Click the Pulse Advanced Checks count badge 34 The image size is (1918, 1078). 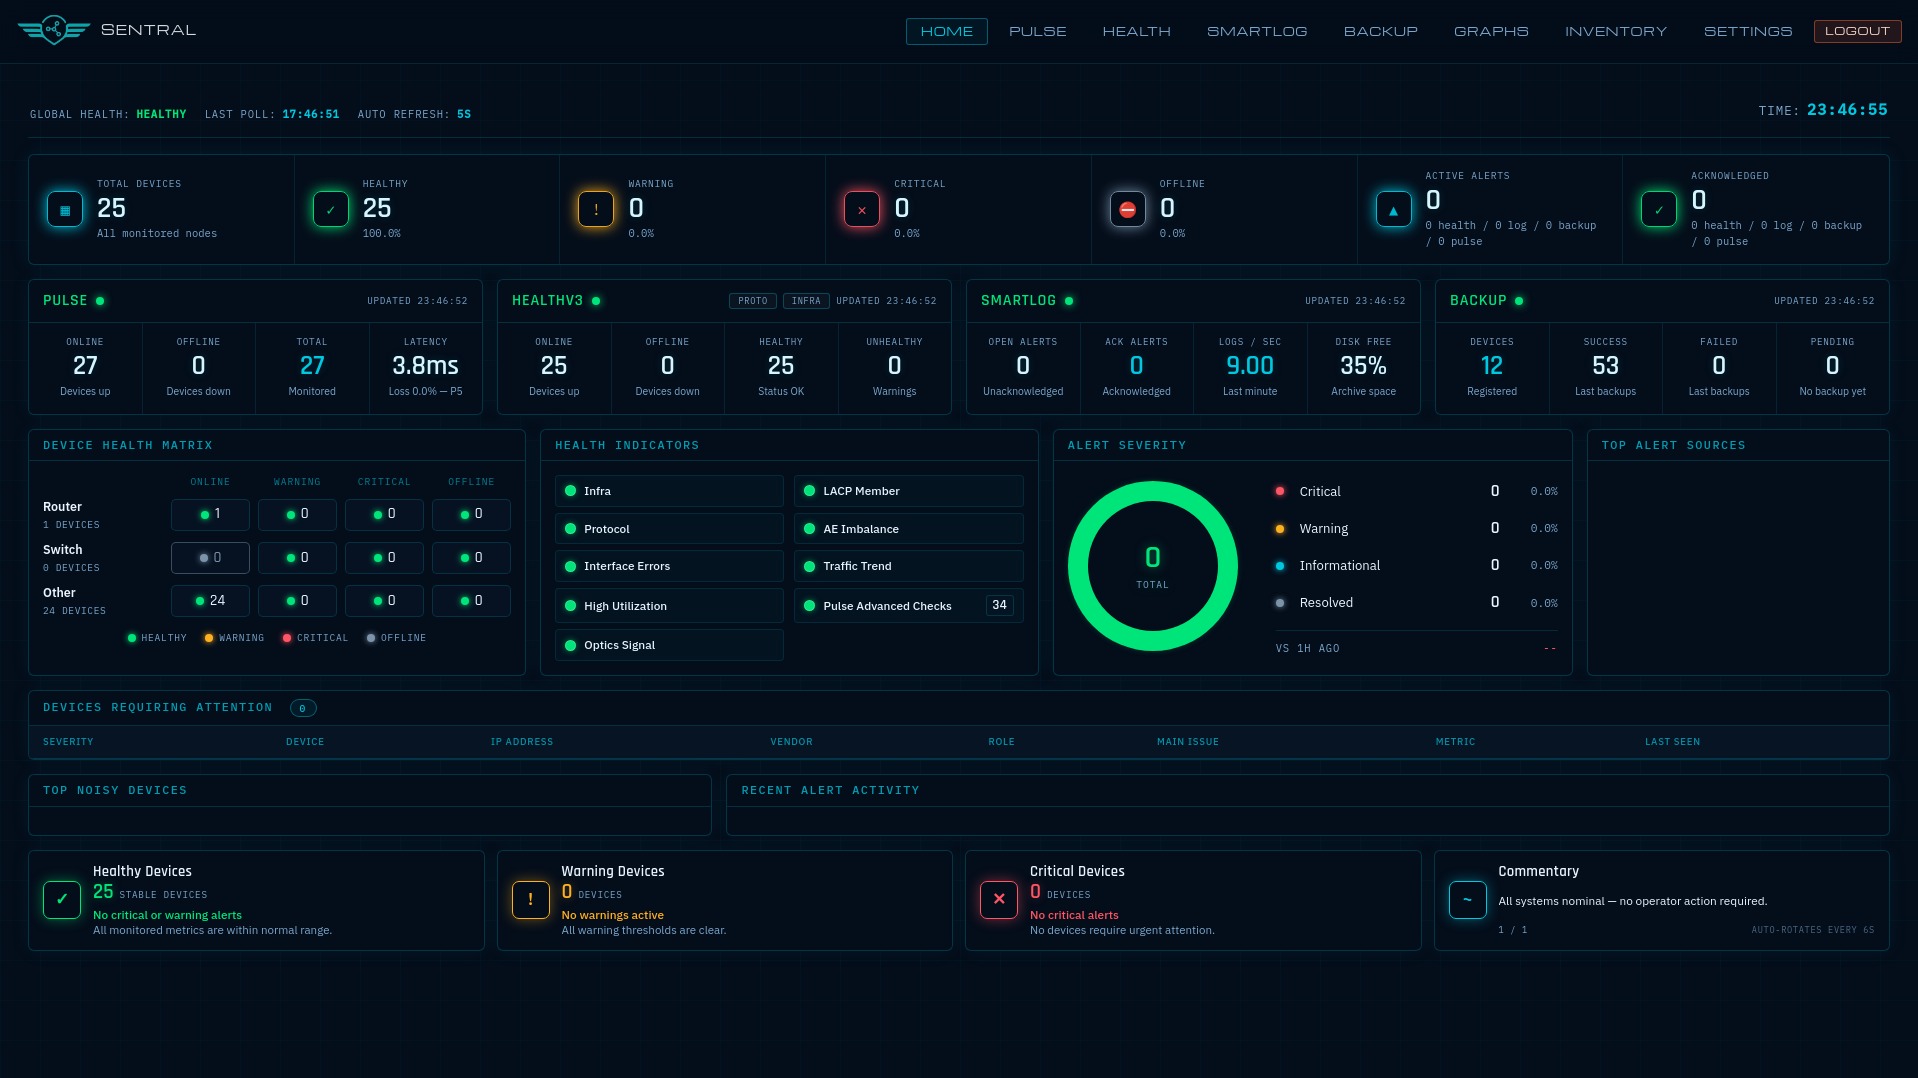pos(999,605)
